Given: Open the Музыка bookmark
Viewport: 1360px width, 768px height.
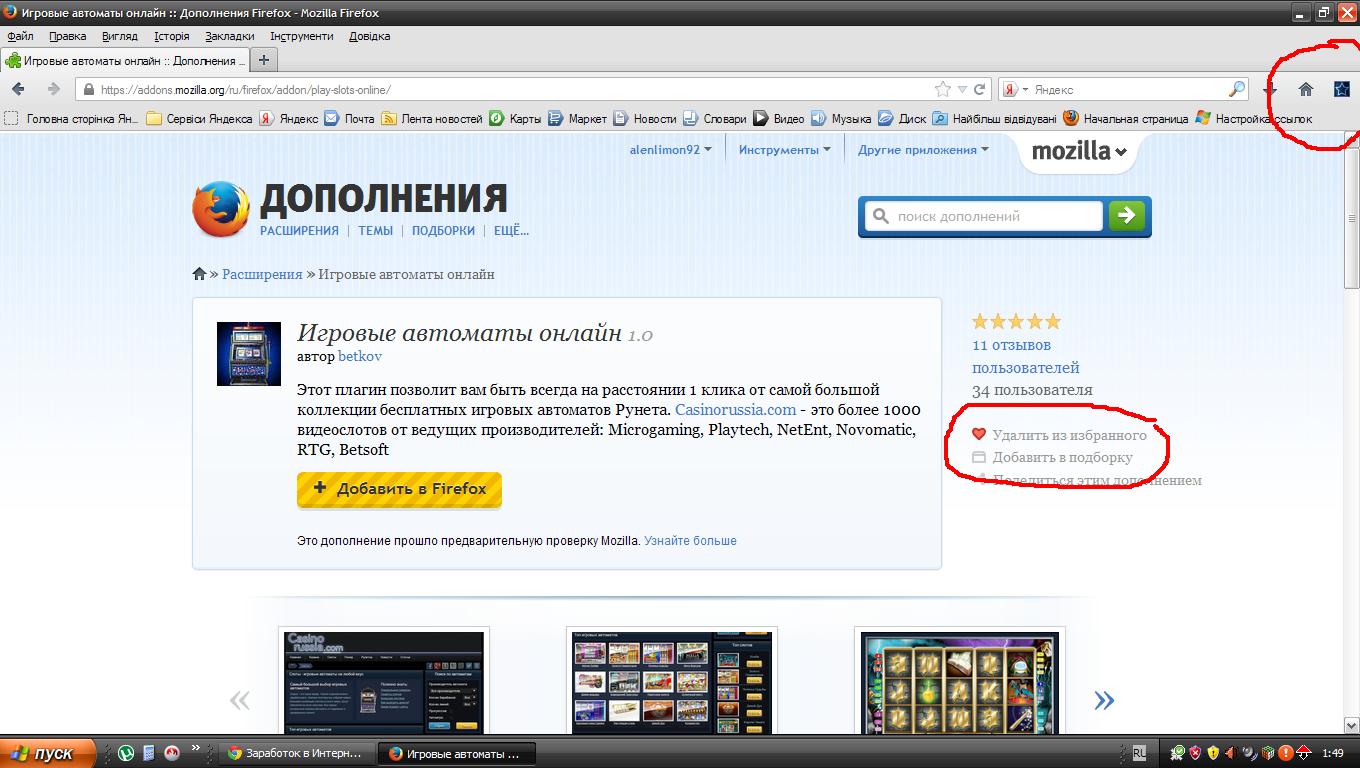Looking at the screenshot, I should (x=841, y=118).
